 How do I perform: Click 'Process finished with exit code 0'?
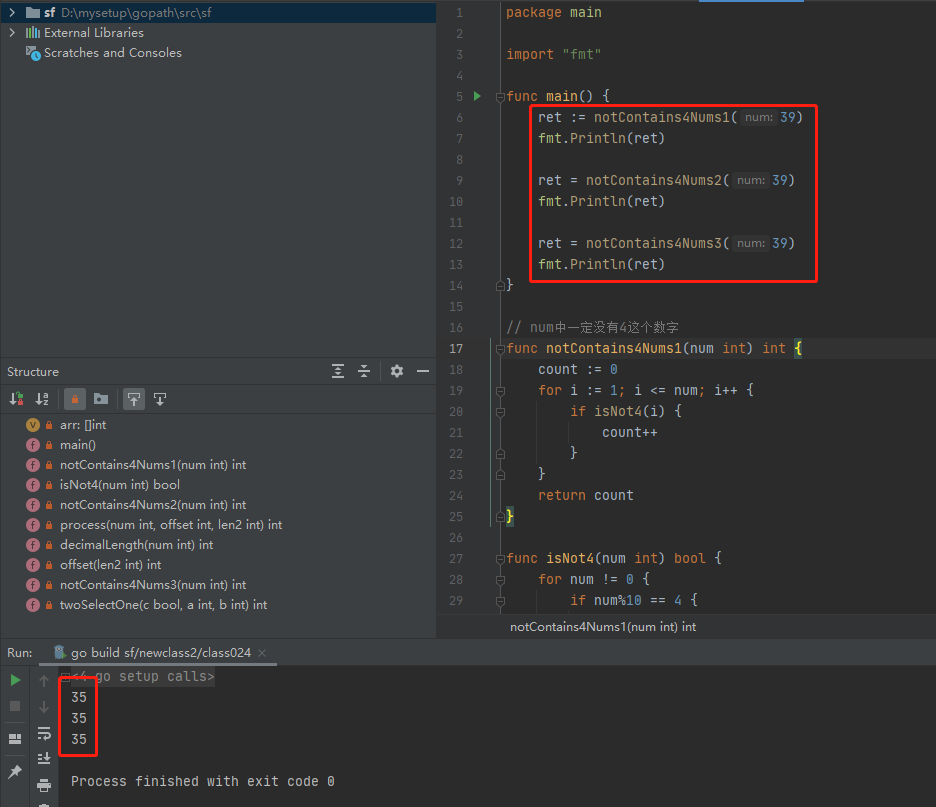click(203, 781)
